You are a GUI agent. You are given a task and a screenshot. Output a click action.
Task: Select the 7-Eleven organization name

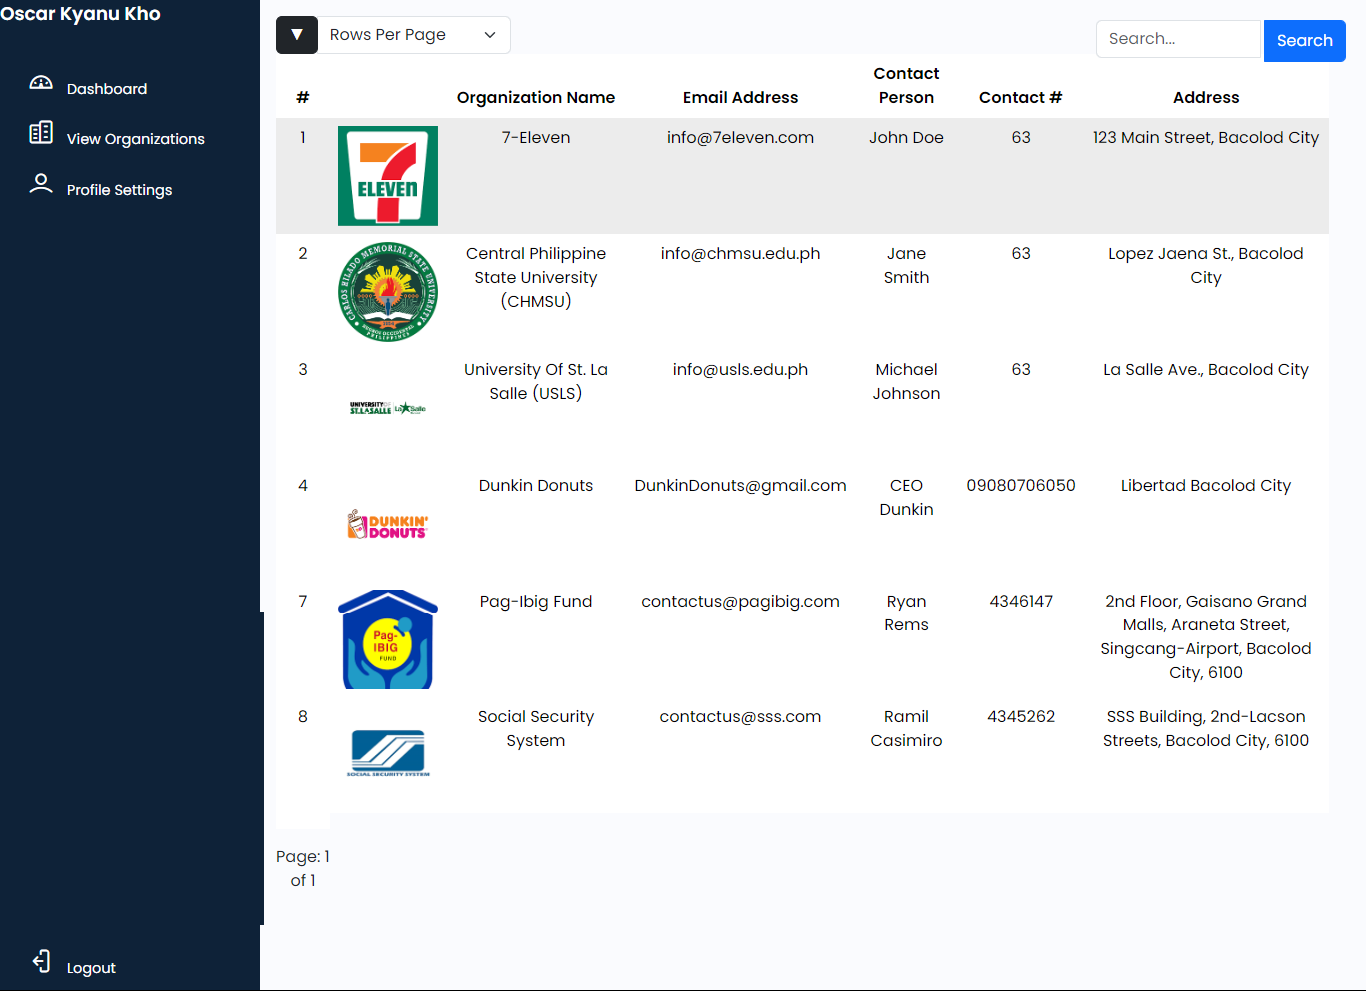(x=536, y=137)
